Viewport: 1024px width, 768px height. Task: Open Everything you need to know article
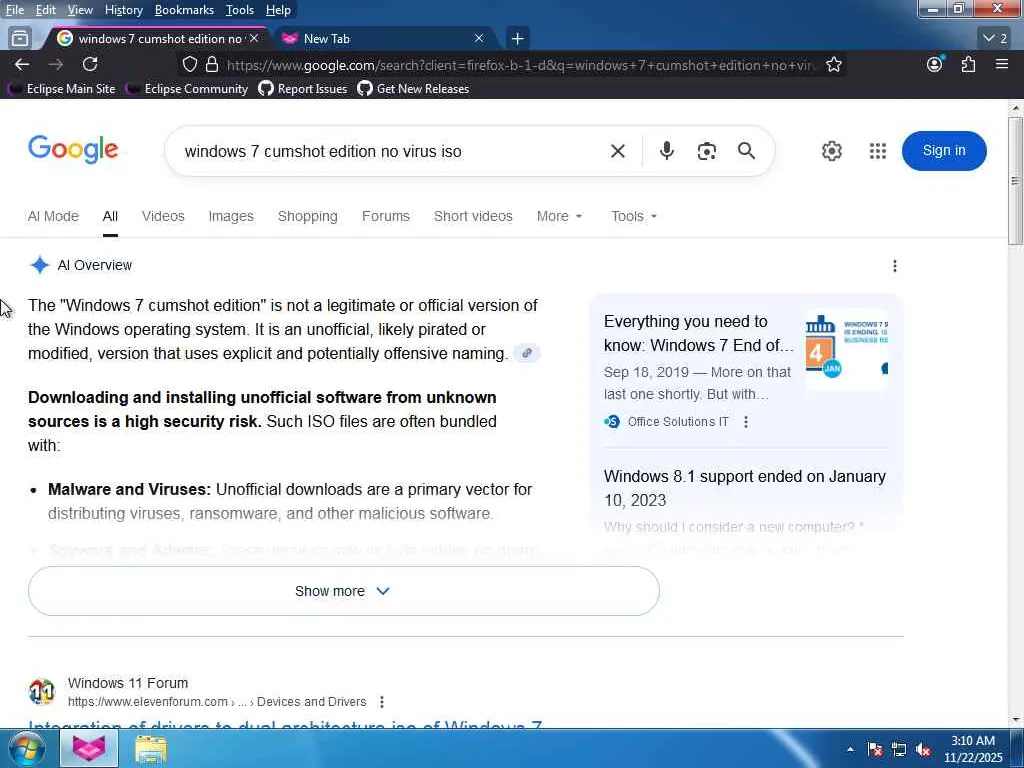point(699,333)
